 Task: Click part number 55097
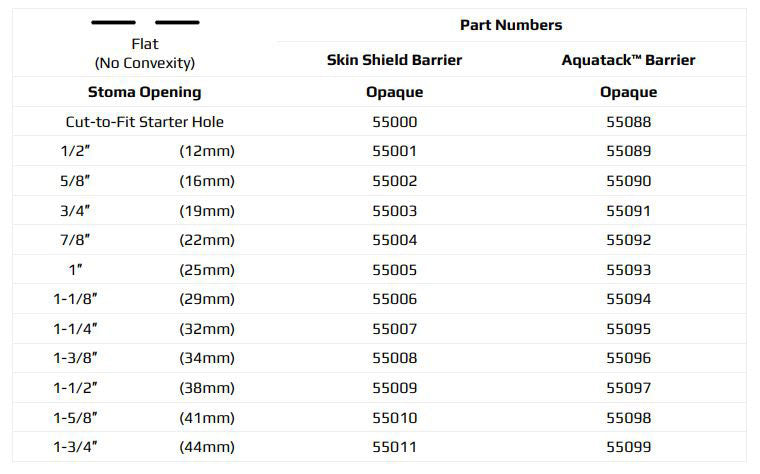coord(628,388)
